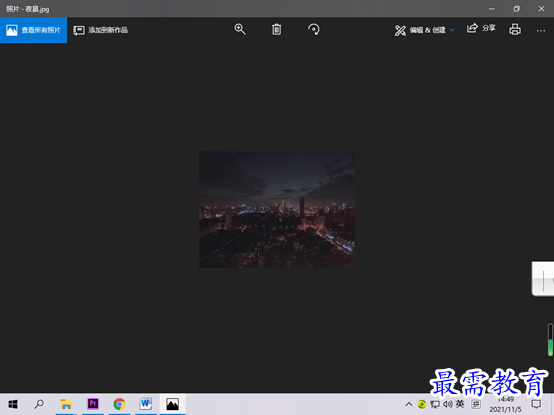The image size is (554, 415).
Task: Open taskbar search magnifier
Action: pyautogui.click(x=39, y=404)
